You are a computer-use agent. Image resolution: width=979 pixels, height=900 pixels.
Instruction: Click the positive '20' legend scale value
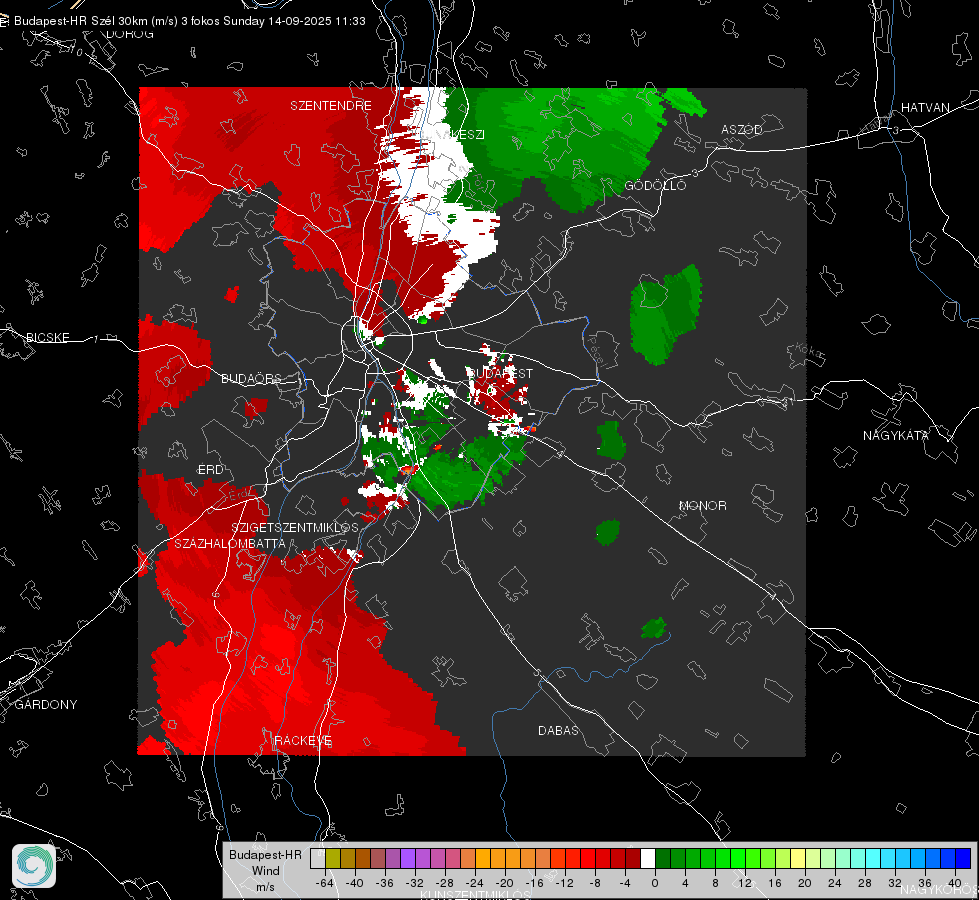pyautogui.click(x=805, y=883)
